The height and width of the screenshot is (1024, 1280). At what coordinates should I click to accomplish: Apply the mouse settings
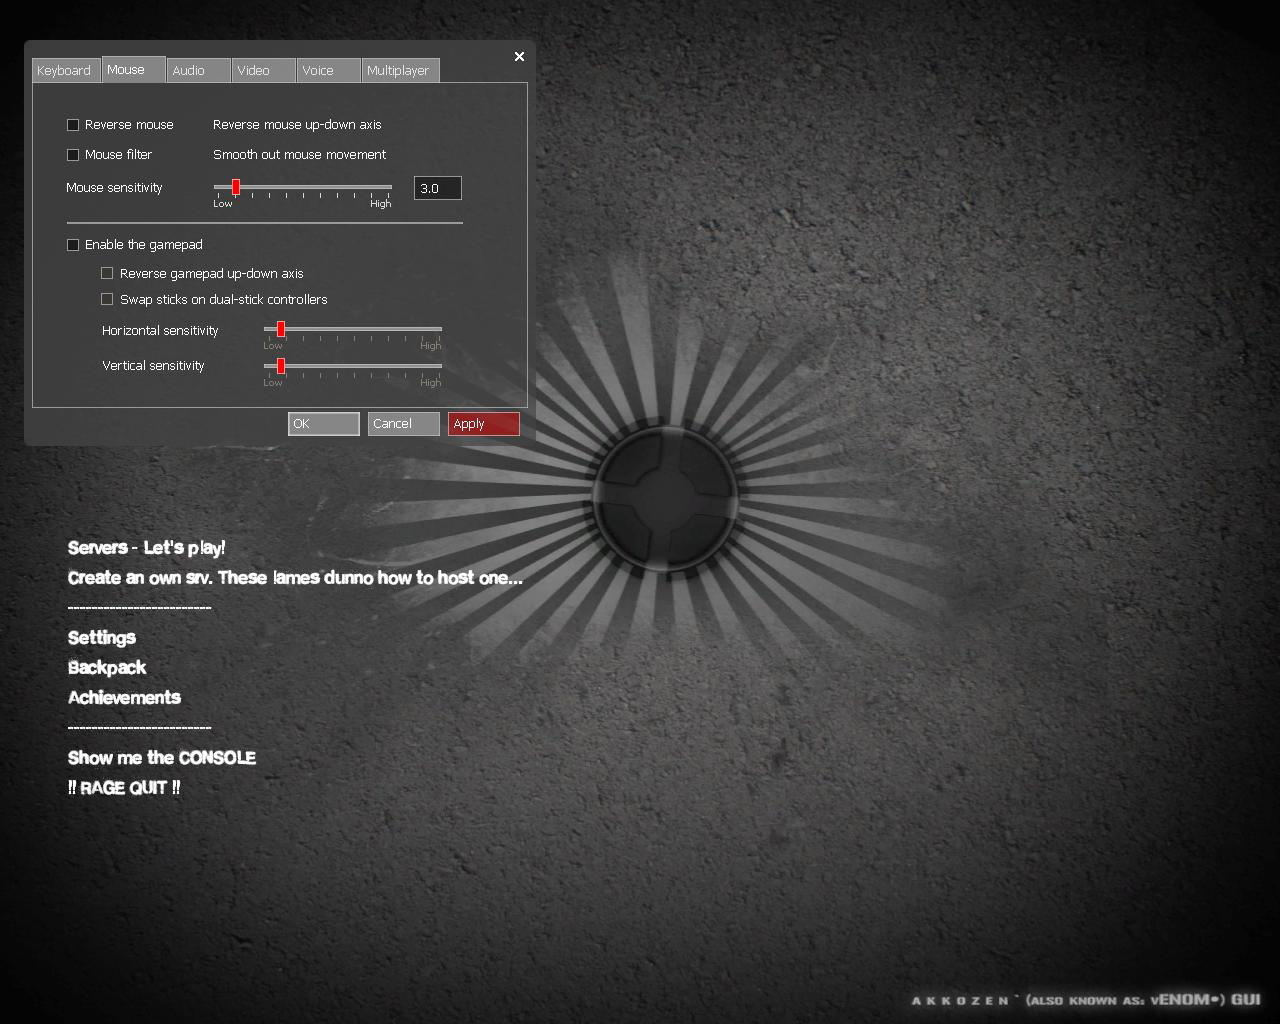483,423
